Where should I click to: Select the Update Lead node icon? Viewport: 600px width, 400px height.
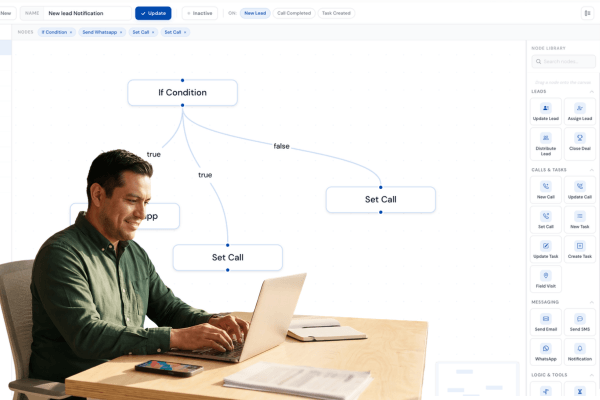point(545,108)
